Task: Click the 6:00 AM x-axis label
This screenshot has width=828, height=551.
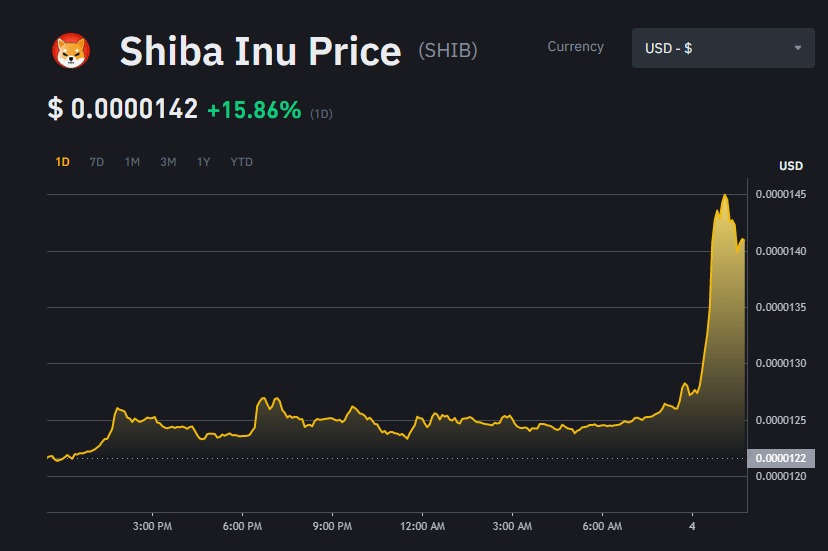Action: 602,526
